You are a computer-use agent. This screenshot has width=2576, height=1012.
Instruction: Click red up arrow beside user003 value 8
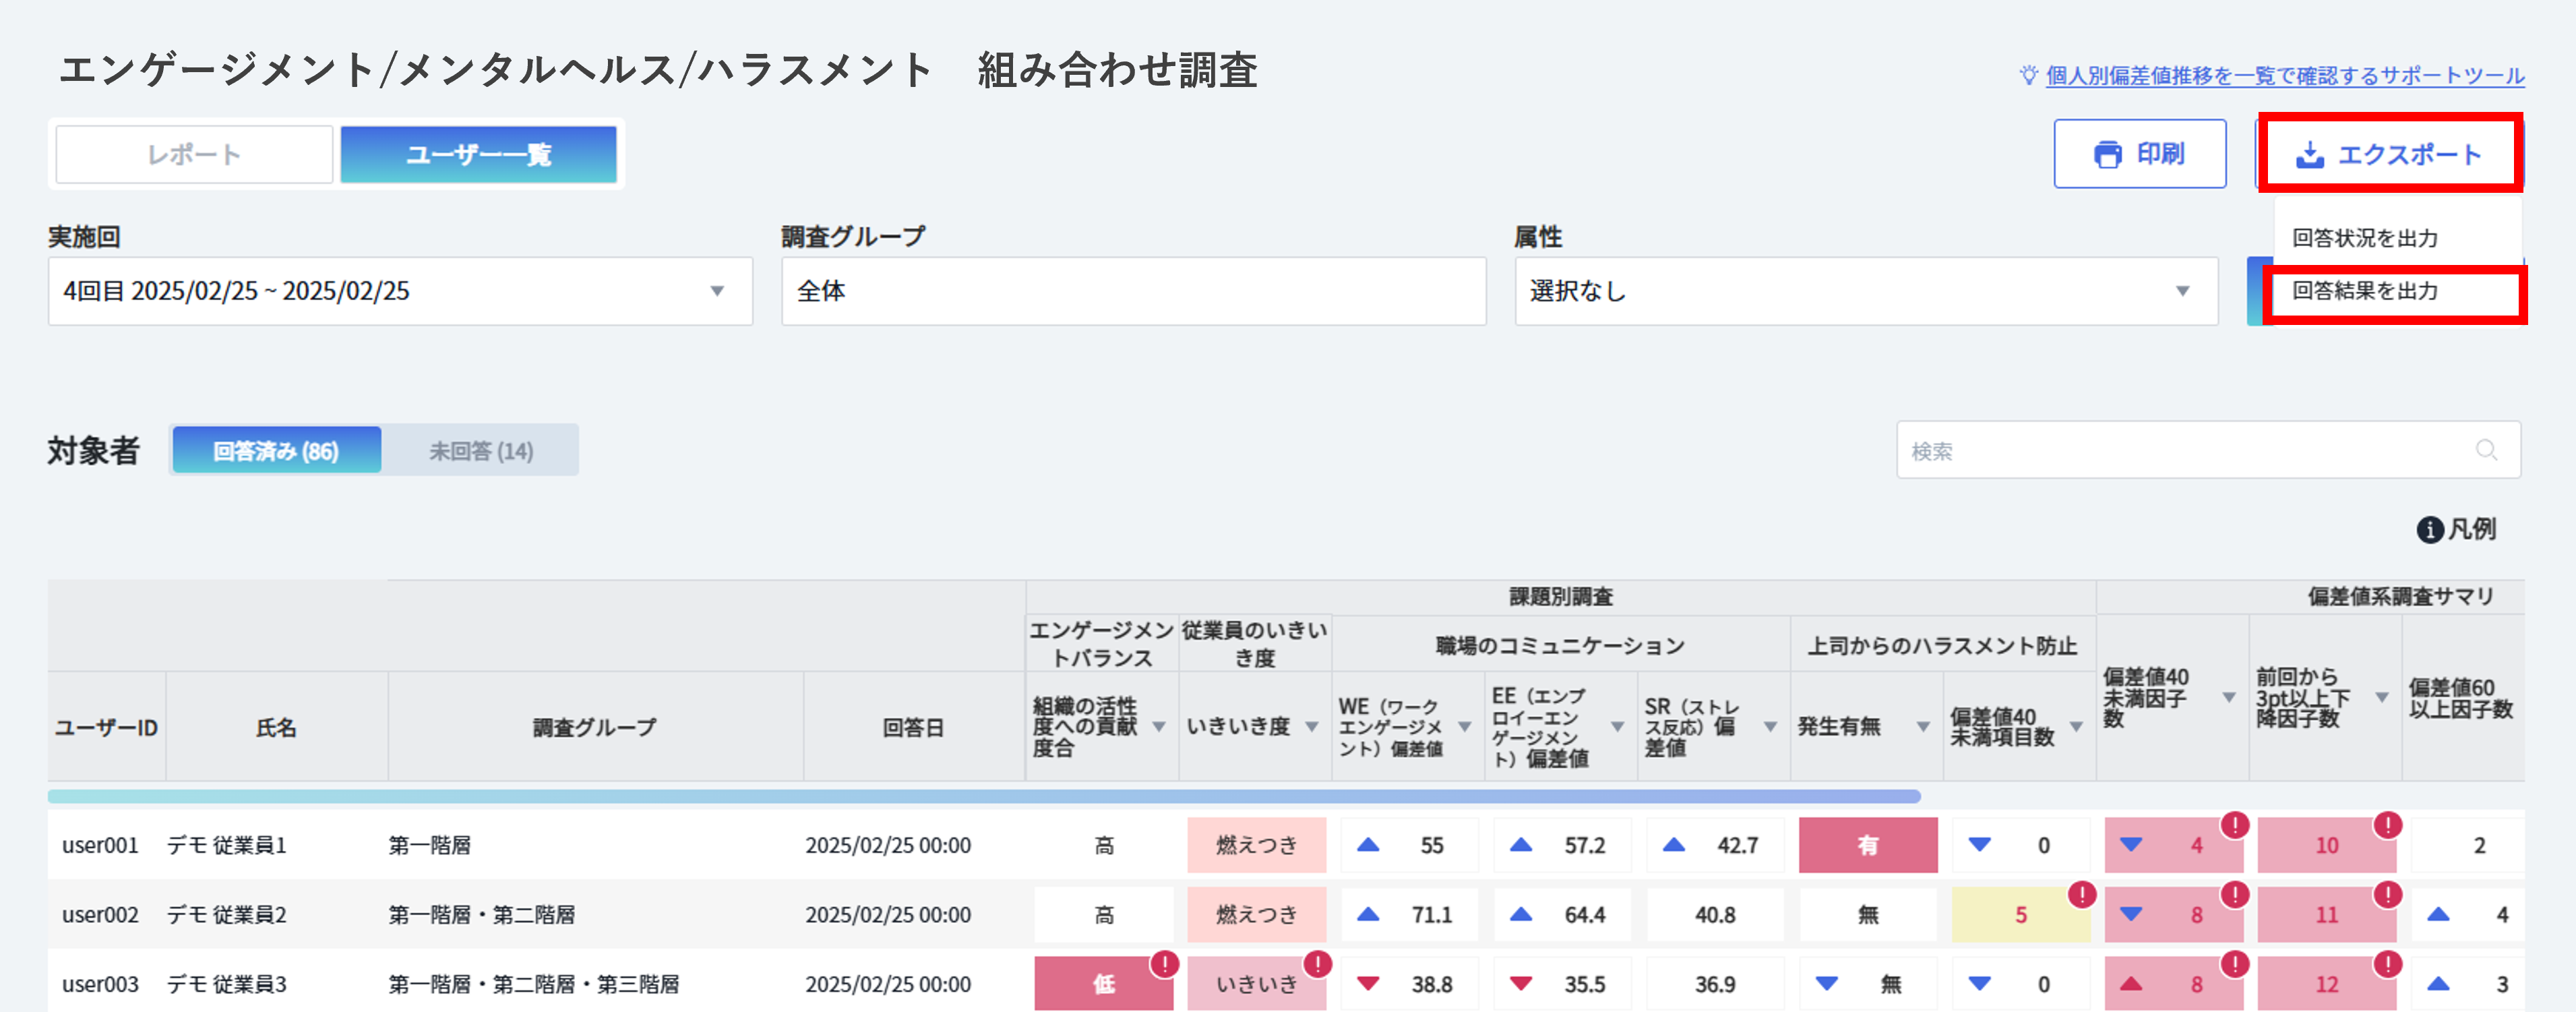(x=2131, y=984)
